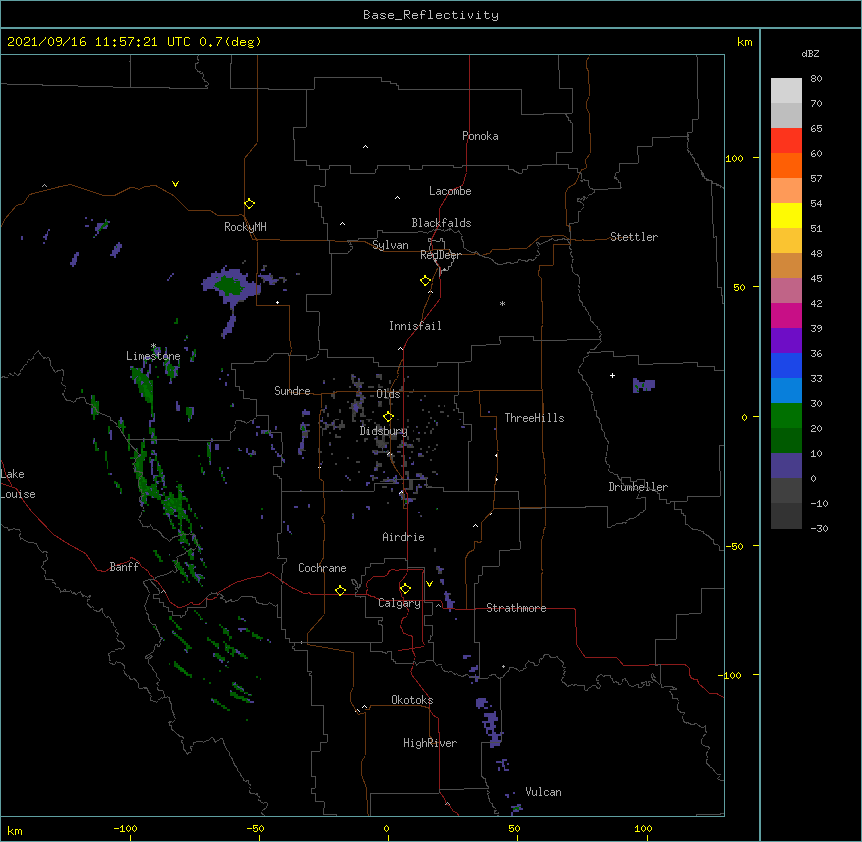The height and width of the screenshot is (842, 862).
Task: Click the Limestone label
Action: (x=153, y=356)
